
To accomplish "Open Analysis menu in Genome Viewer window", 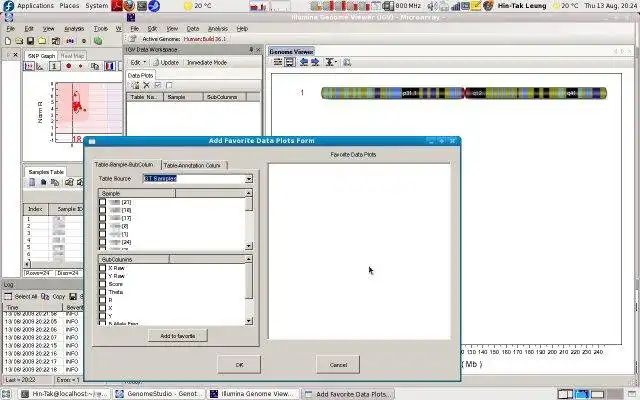I will (218, 29).
